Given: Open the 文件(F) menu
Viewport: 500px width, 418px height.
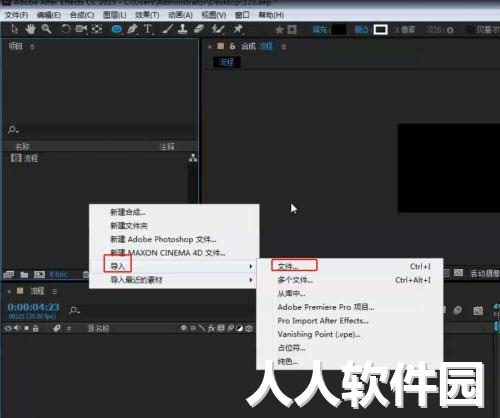Looking at the screenshot, I should point(16,15).
